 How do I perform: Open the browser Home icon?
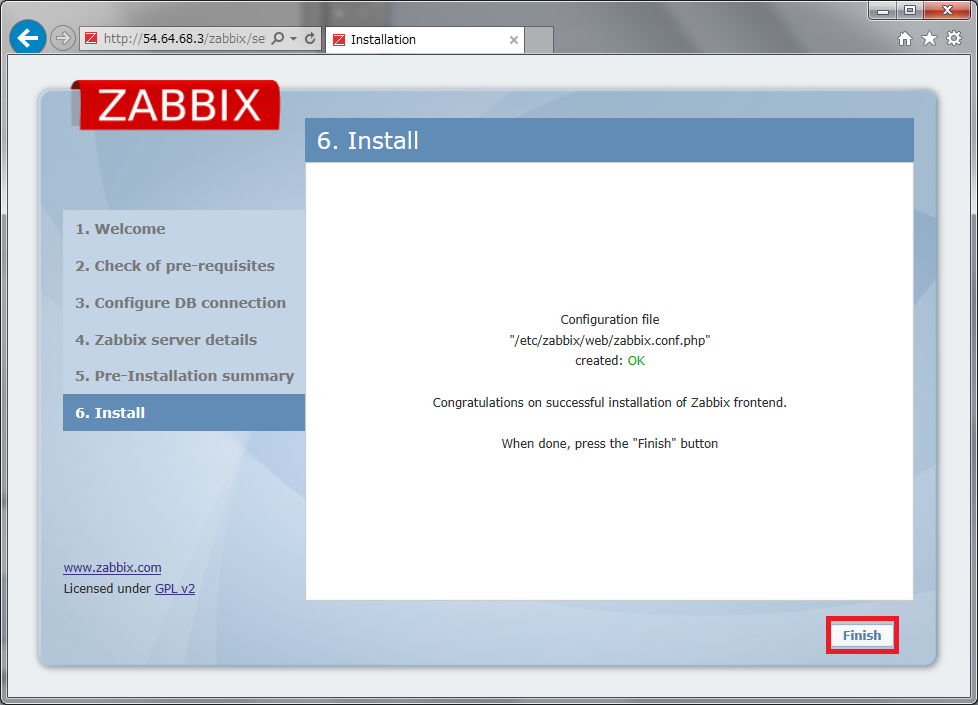click(x=905, y=39)
